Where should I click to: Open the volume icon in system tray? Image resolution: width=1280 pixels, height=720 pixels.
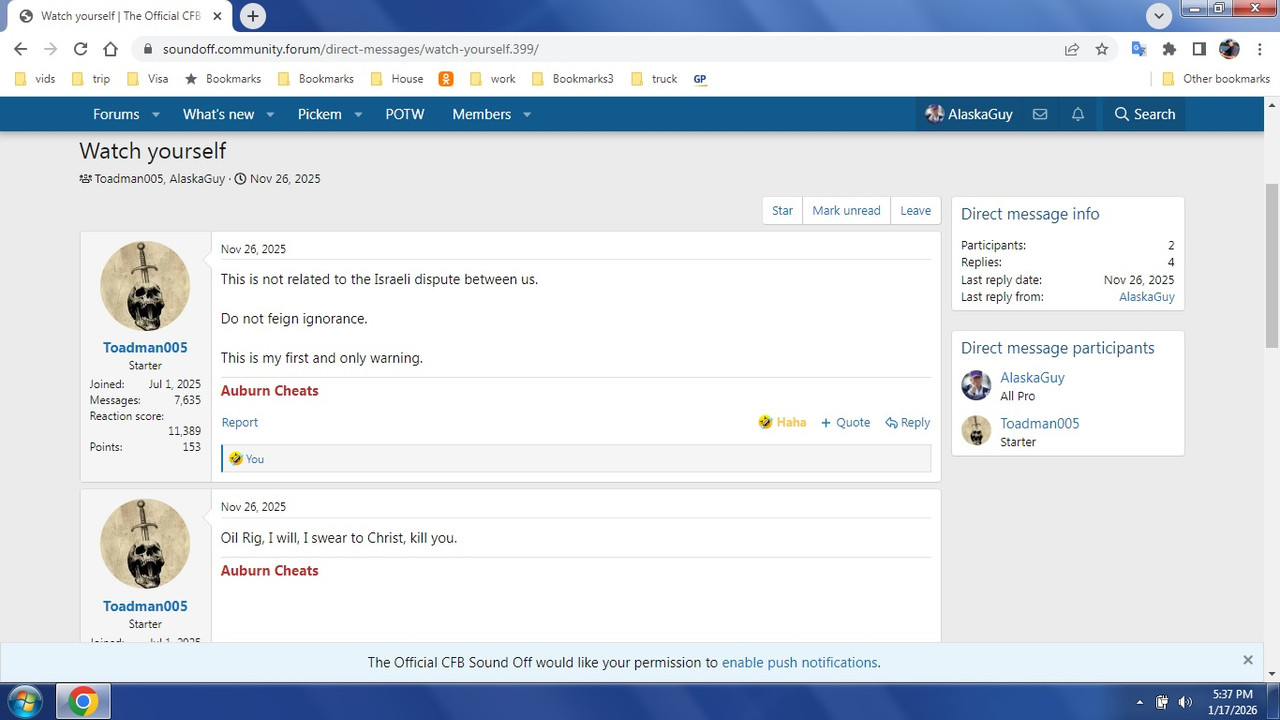click(x=1185, y=702)
